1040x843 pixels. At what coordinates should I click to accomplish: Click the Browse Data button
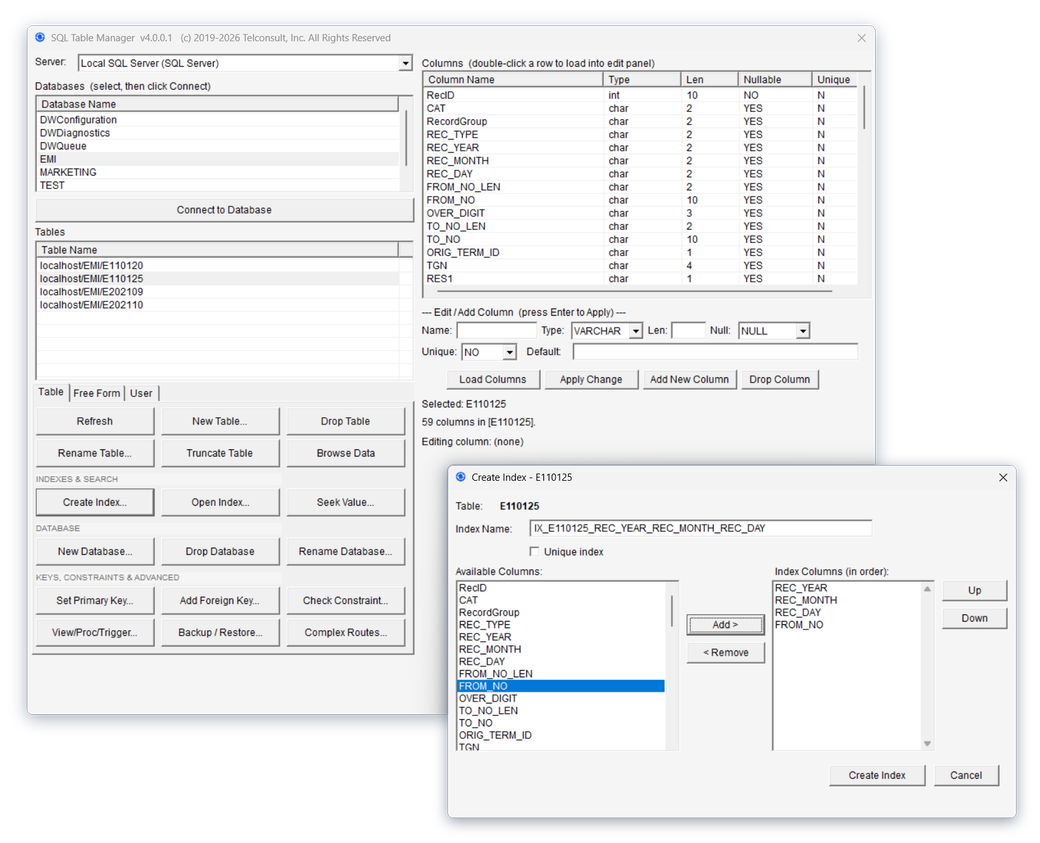[x=346, y=453]
